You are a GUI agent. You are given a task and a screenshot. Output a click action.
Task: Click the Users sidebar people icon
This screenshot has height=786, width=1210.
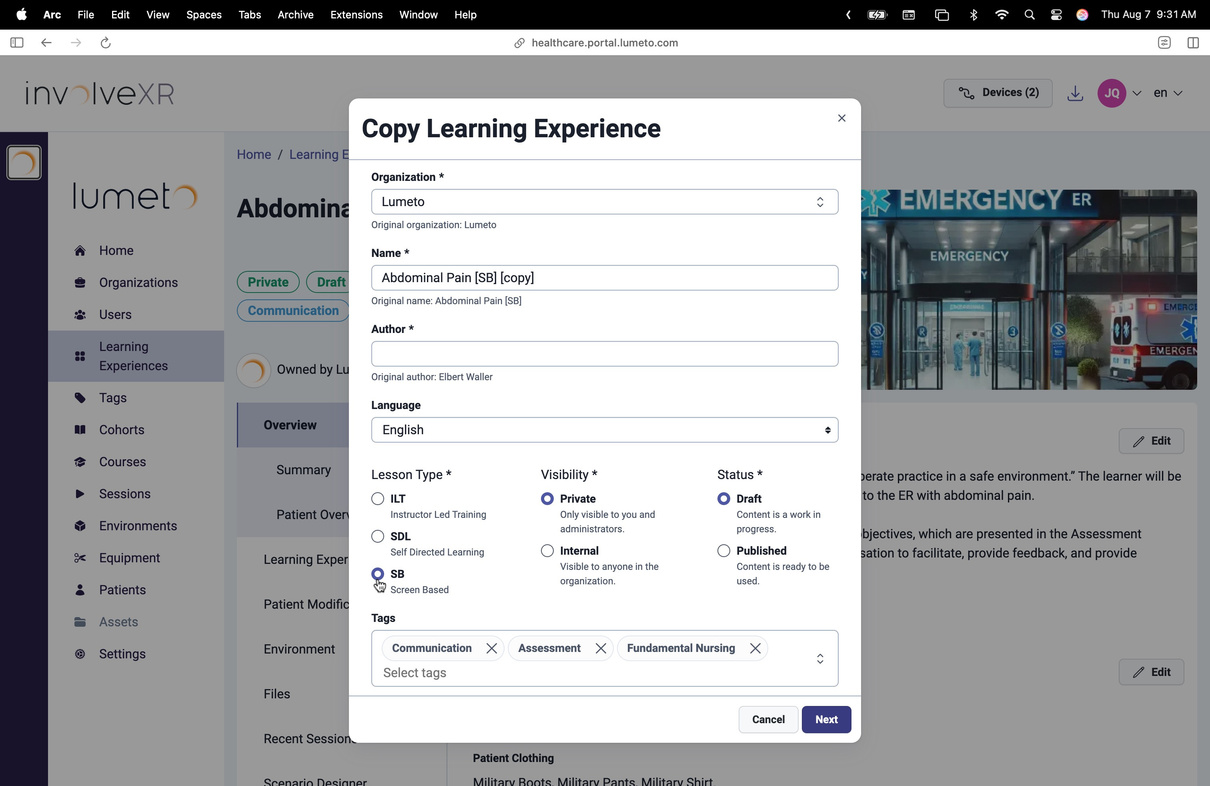click(x=80, y=315)
